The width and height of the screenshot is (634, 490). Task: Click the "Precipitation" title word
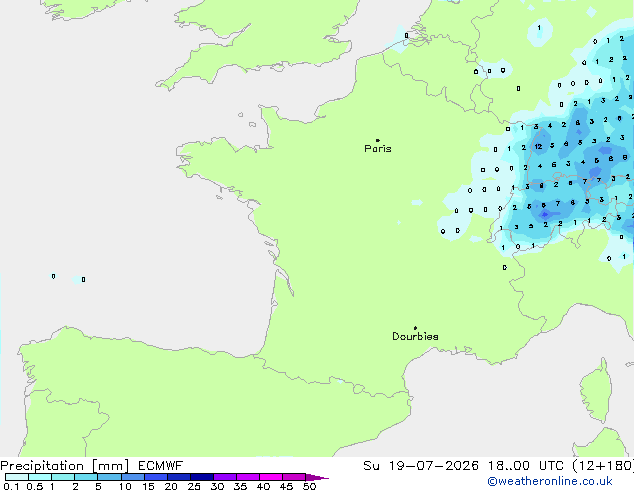coord(42,466)
